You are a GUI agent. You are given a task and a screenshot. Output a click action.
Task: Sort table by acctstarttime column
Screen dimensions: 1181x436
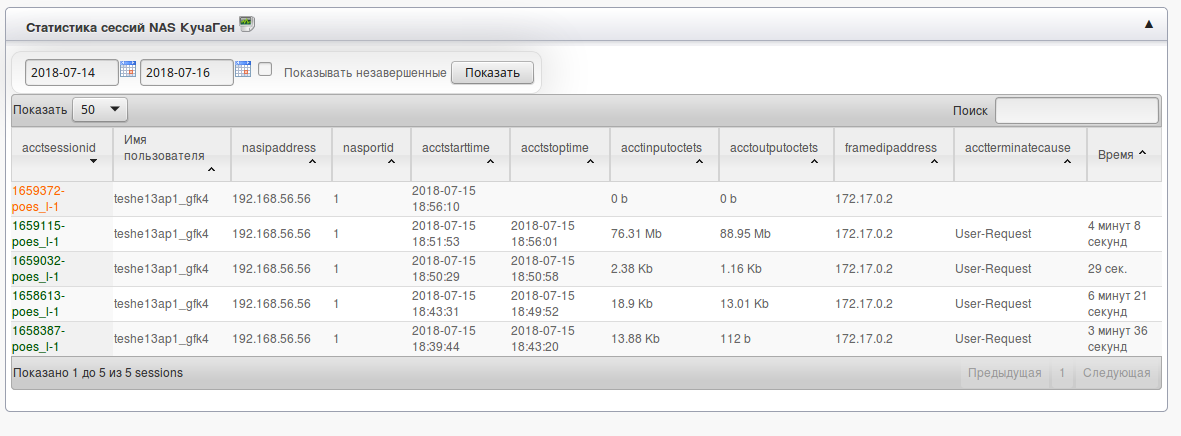pyautogui.click(x=459, y=154)
